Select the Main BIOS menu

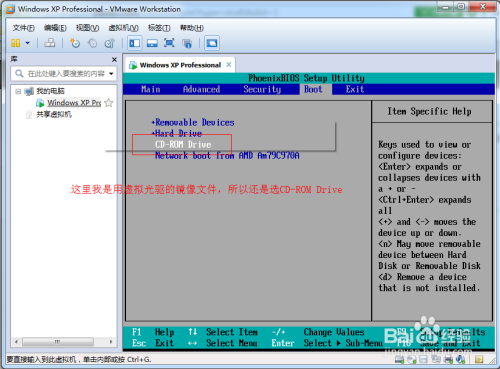click(x=151, y=89)
